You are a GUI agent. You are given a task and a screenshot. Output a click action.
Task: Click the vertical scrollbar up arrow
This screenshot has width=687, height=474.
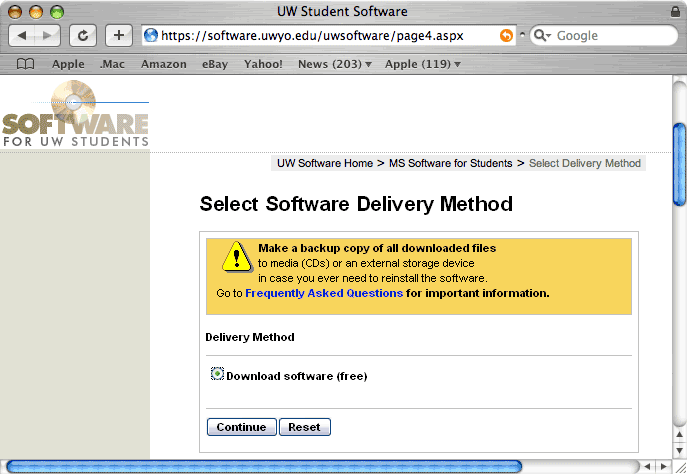[x=680, y=435]
